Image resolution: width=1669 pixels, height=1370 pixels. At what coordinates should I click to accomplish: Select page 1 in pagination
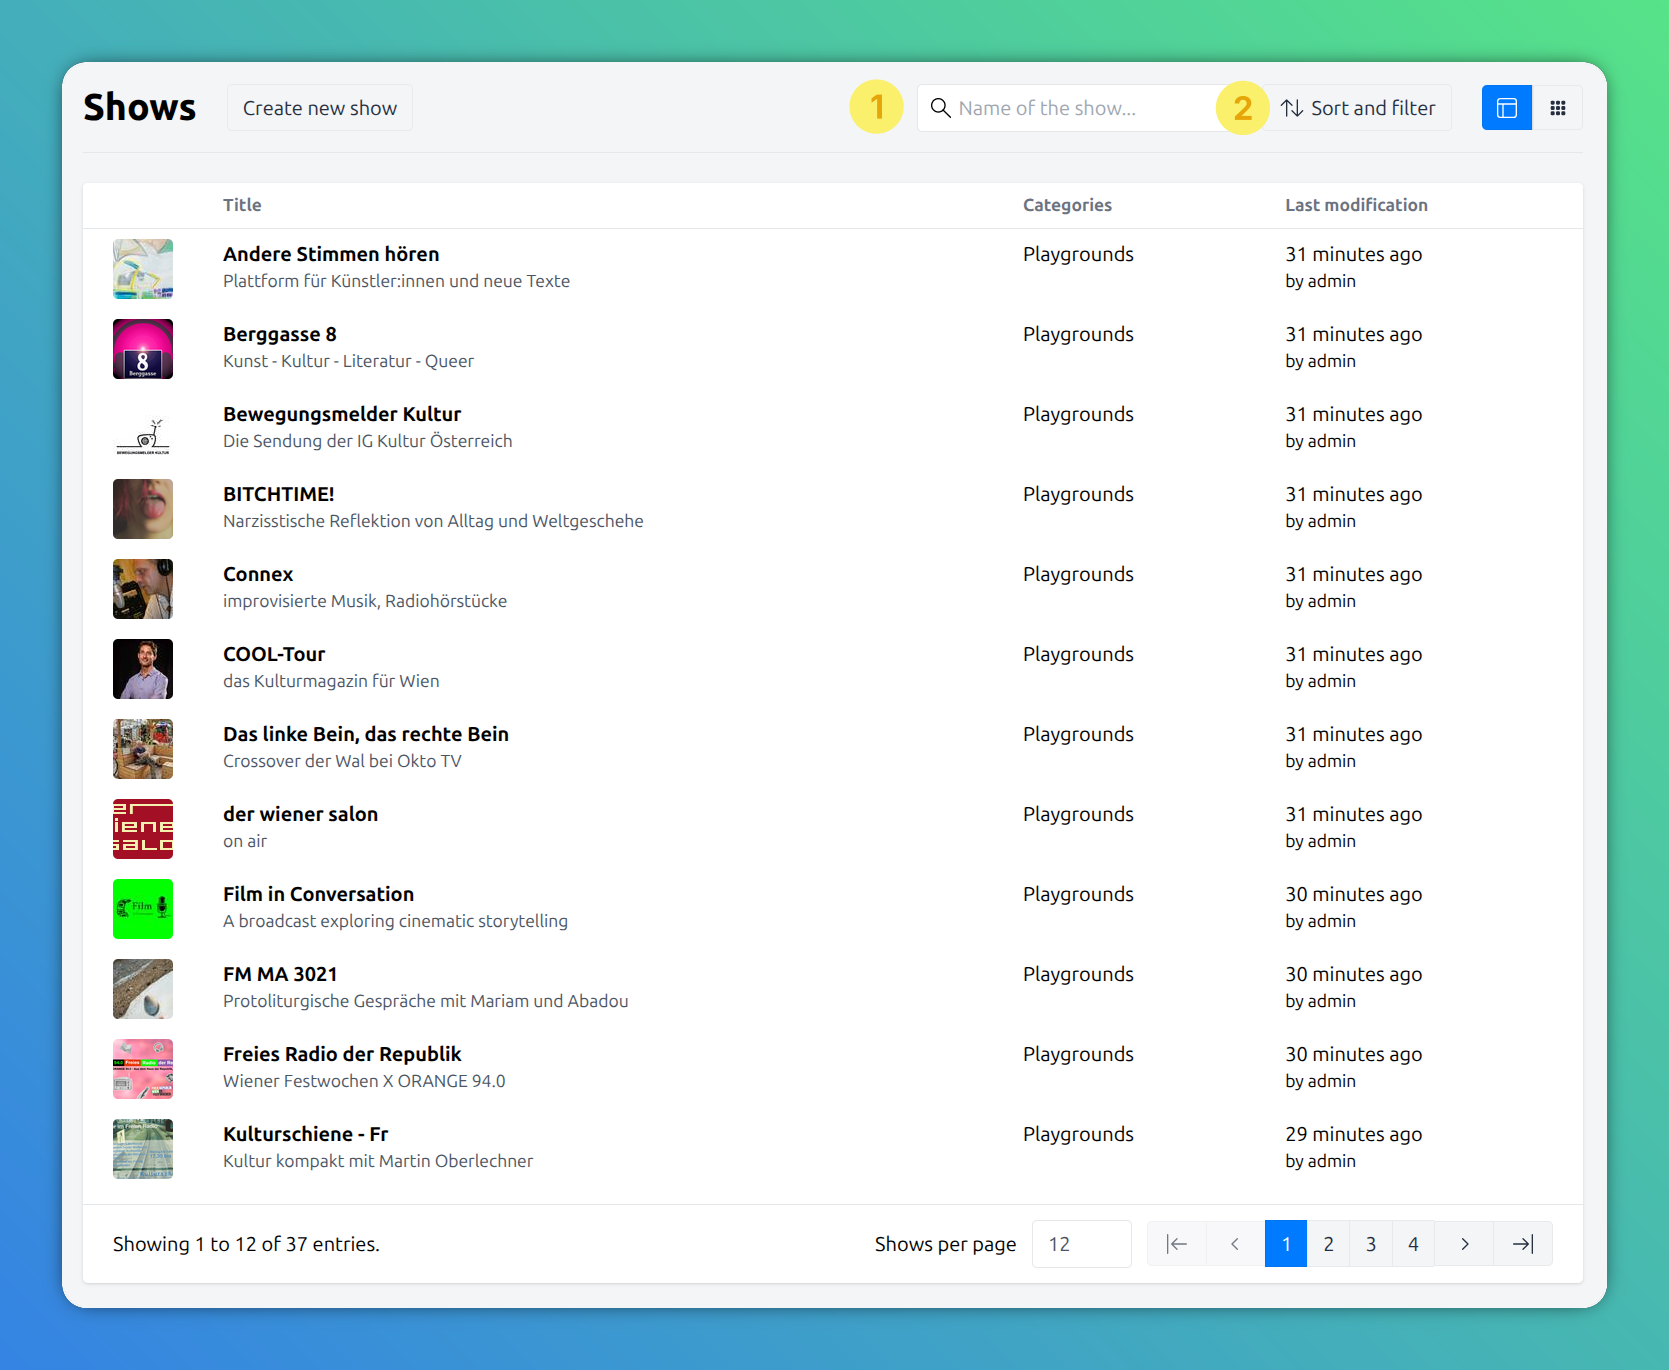point(1286,1244)
